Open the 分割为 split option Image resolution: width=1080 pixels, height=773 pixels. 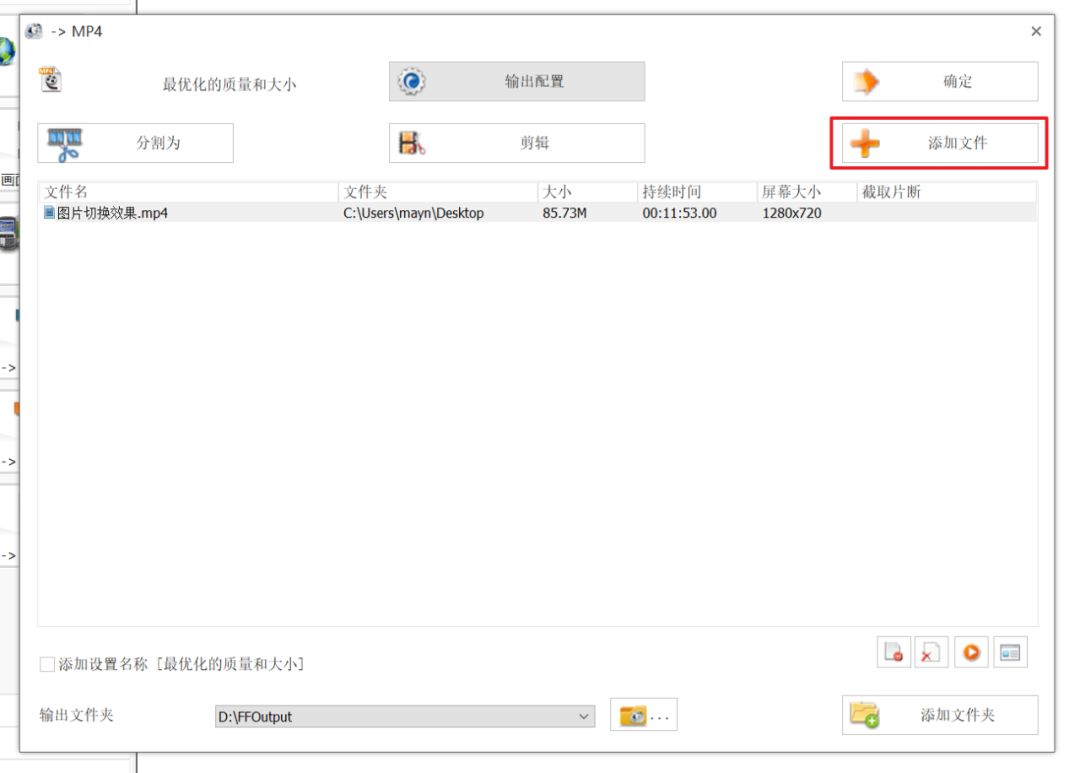[136, 143]
